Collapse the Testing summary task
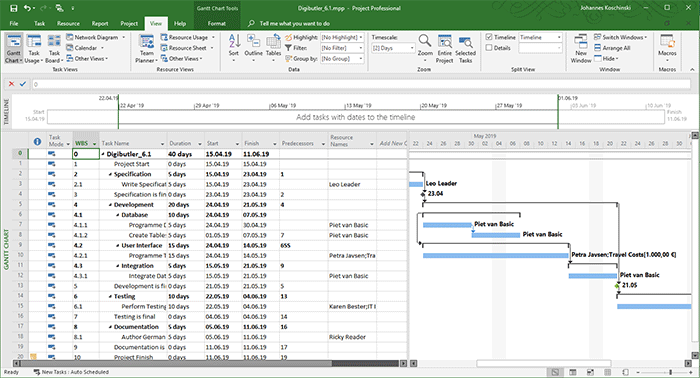Screen dimensions: 700x378 [x=110, y=296]
